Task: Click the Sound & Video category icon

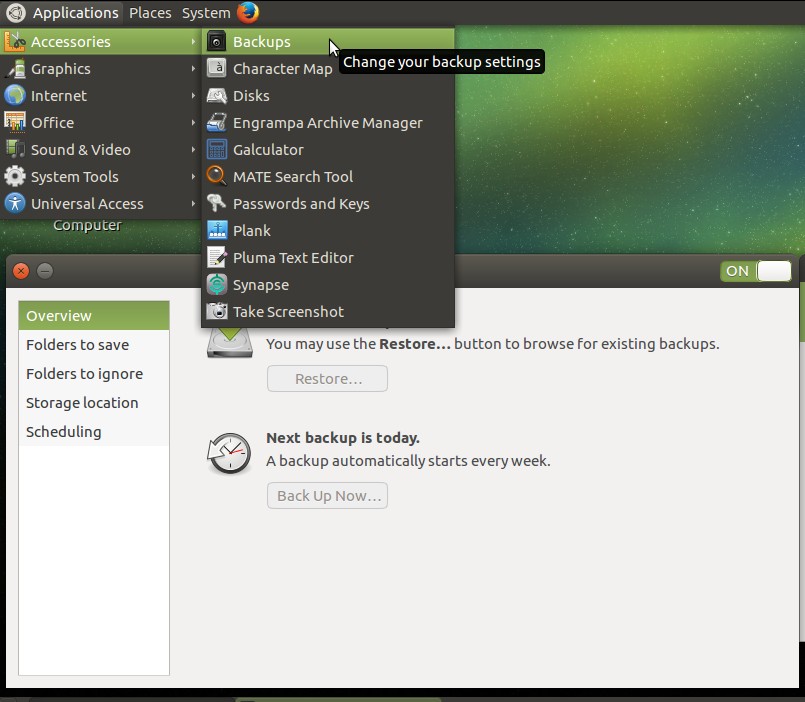Action: (x=15, y=149)
